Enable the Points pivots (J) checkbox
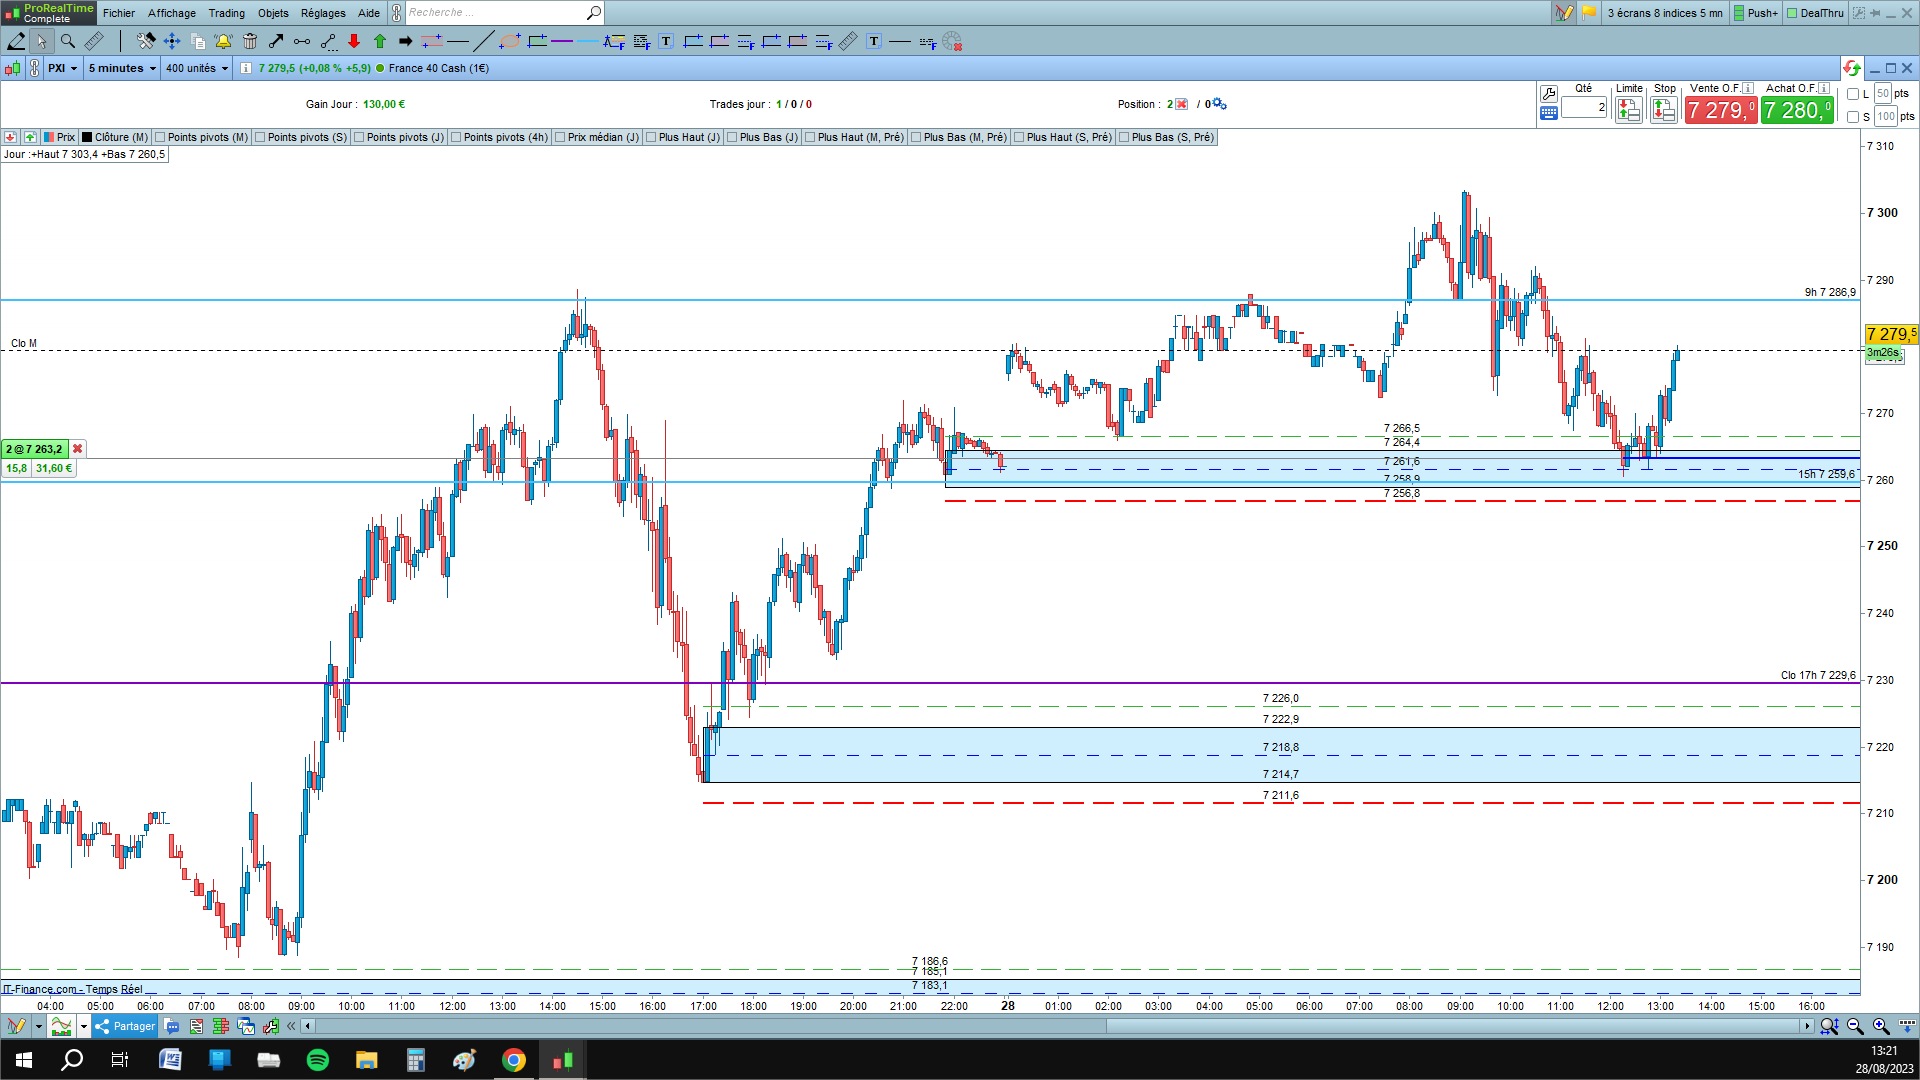 (x=359, y=137)
